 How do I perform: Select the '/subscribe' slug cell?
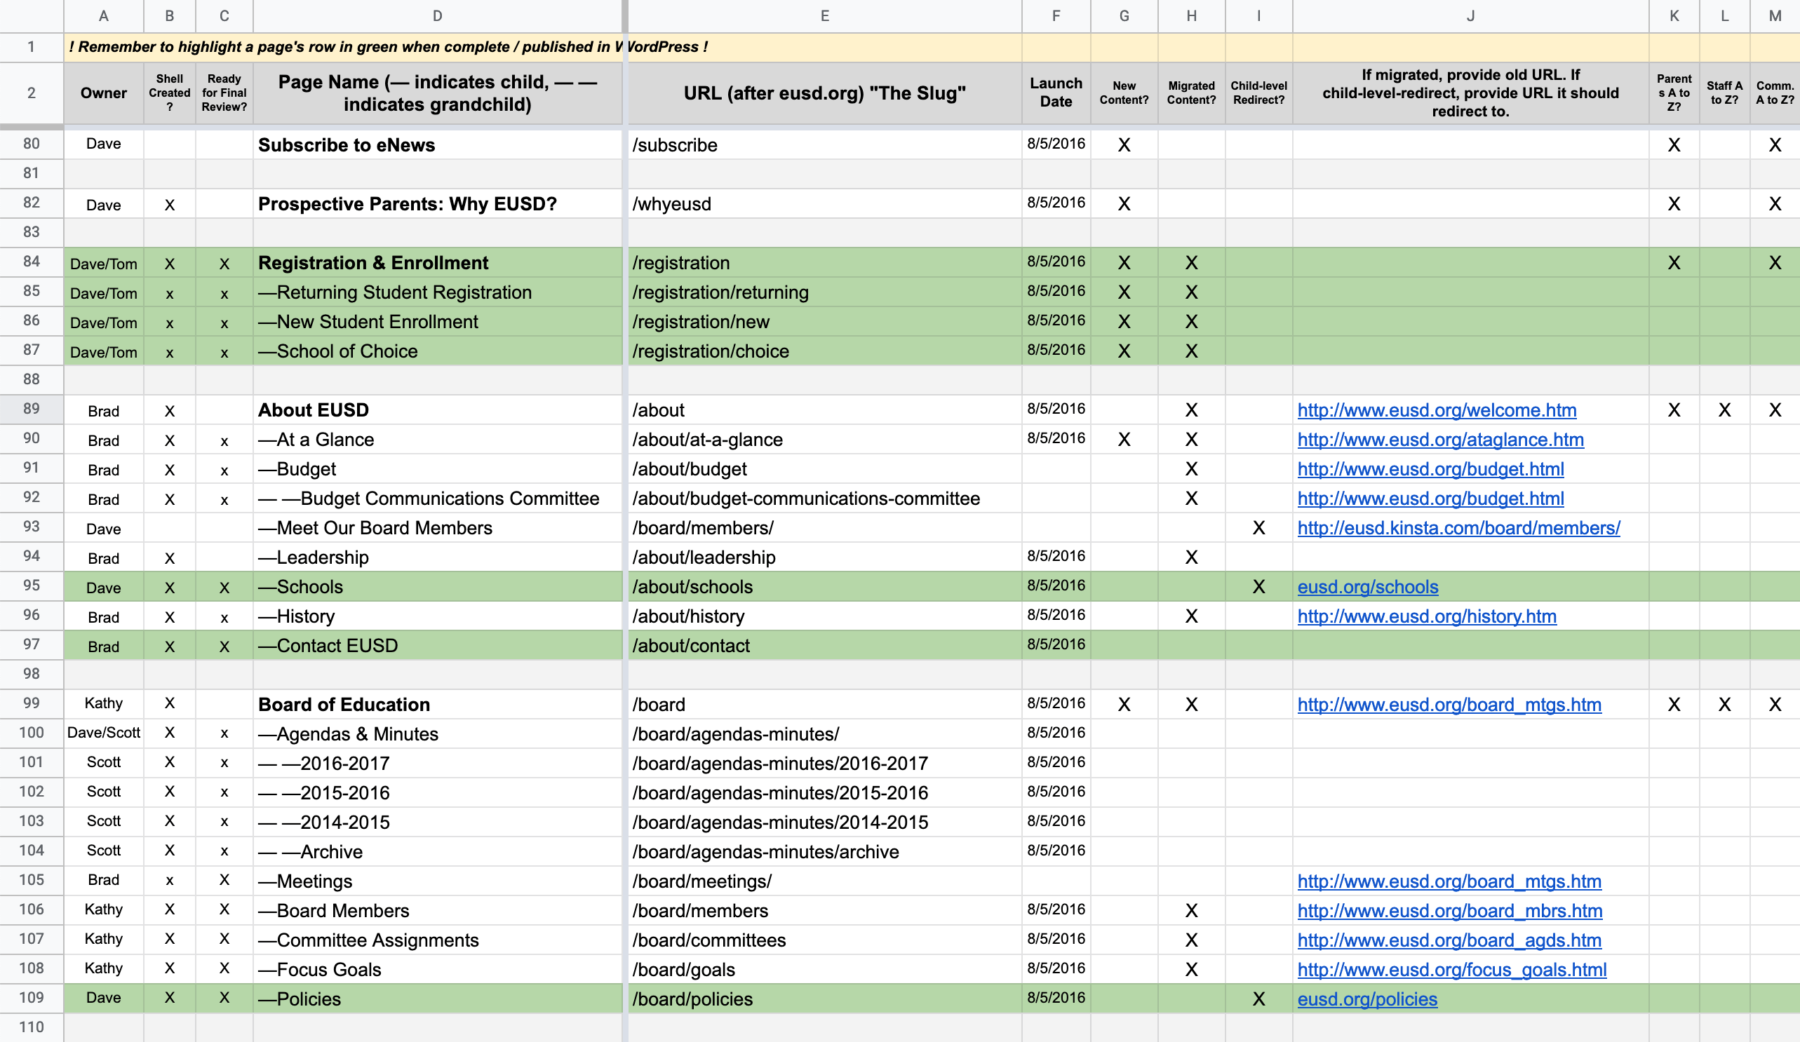pyautogui.click(x=825, y=145)
